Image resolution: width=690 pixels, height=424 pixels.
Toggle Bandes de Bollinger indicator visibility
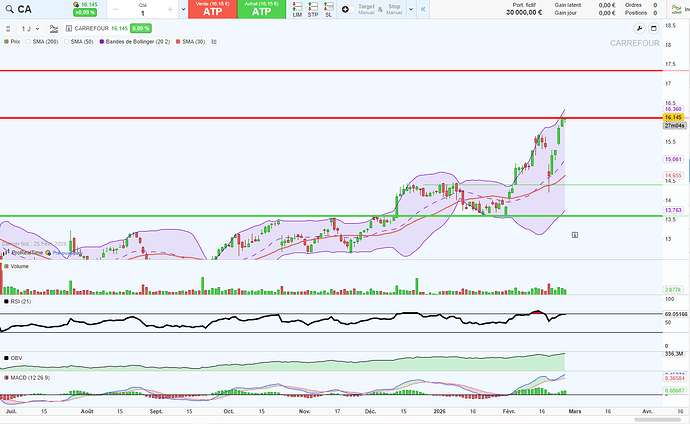click(x=101, y=43)
